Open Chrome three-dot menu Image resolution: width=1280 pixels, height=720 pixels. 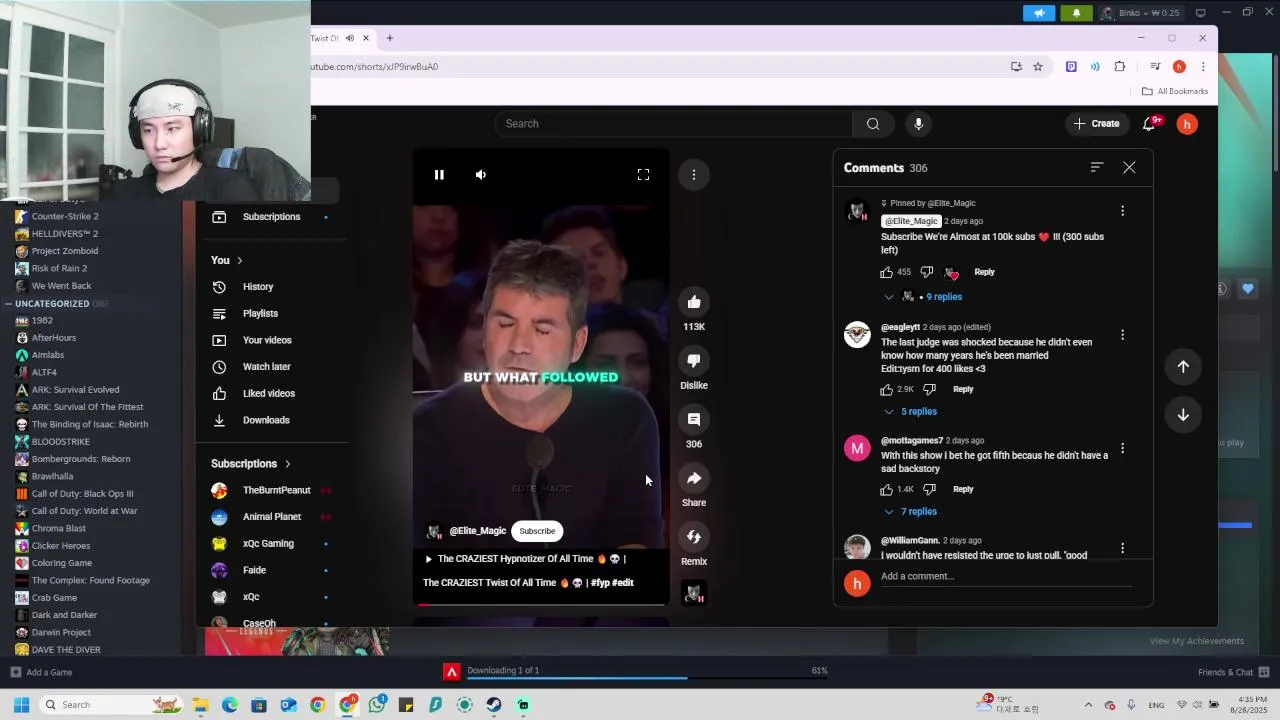pyautogui.click(x=1203, y=67)
